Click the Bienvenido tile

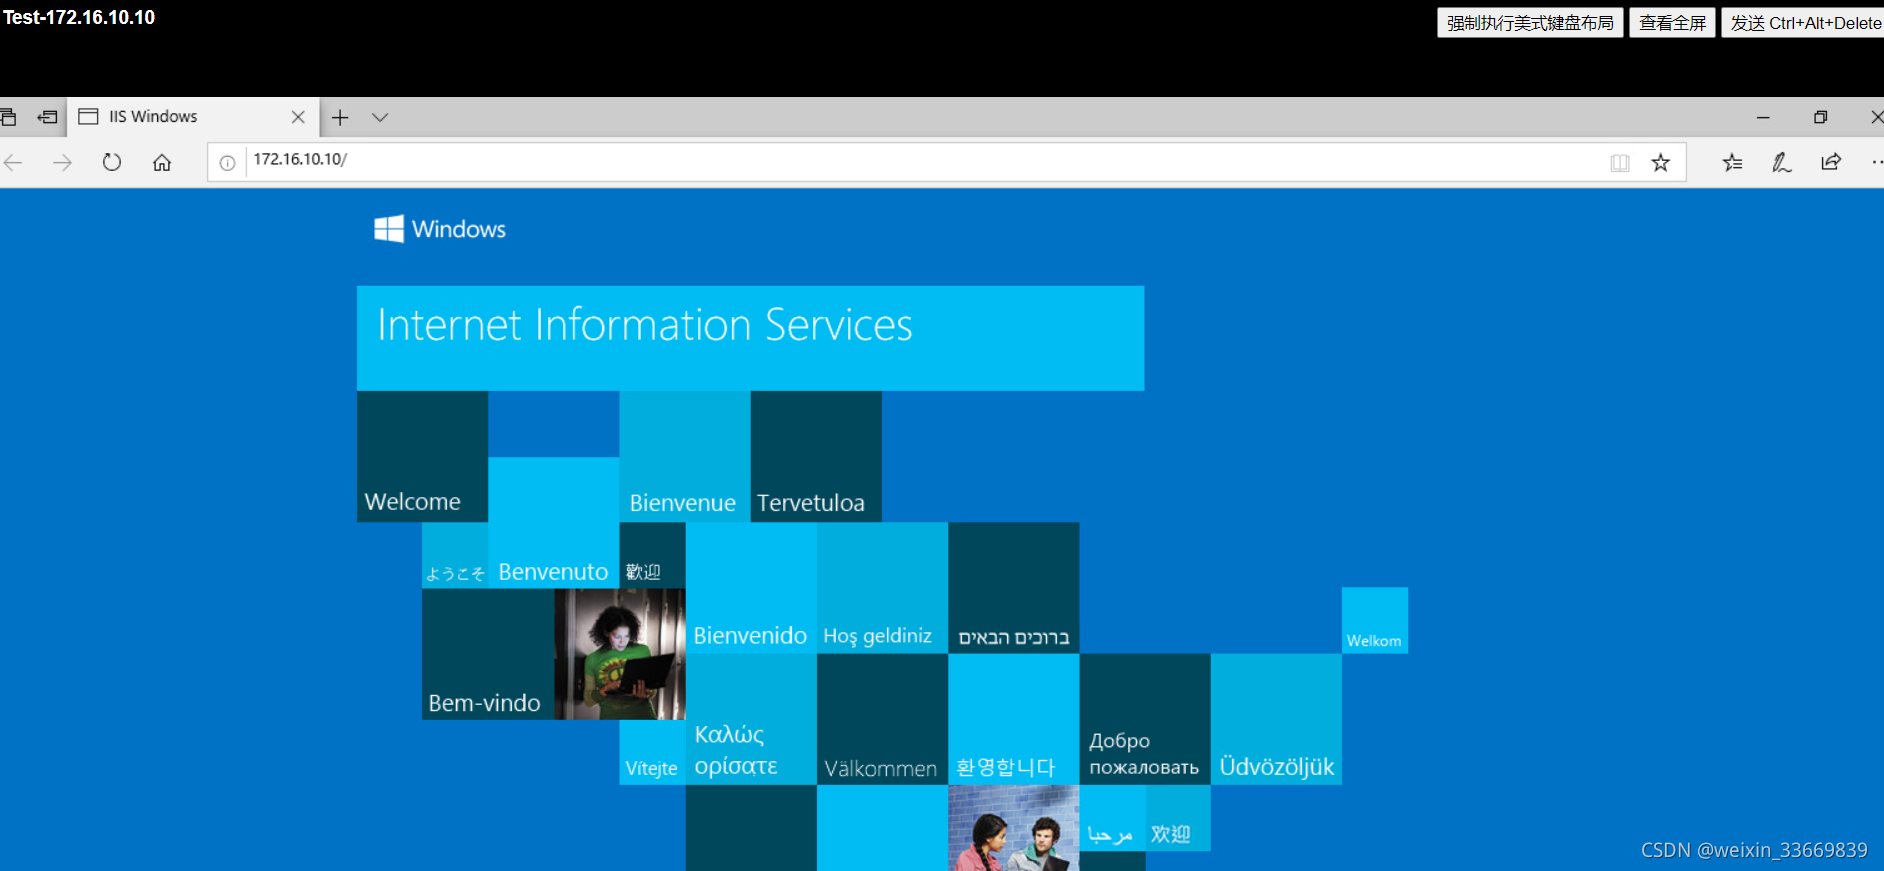click(751, 588)
